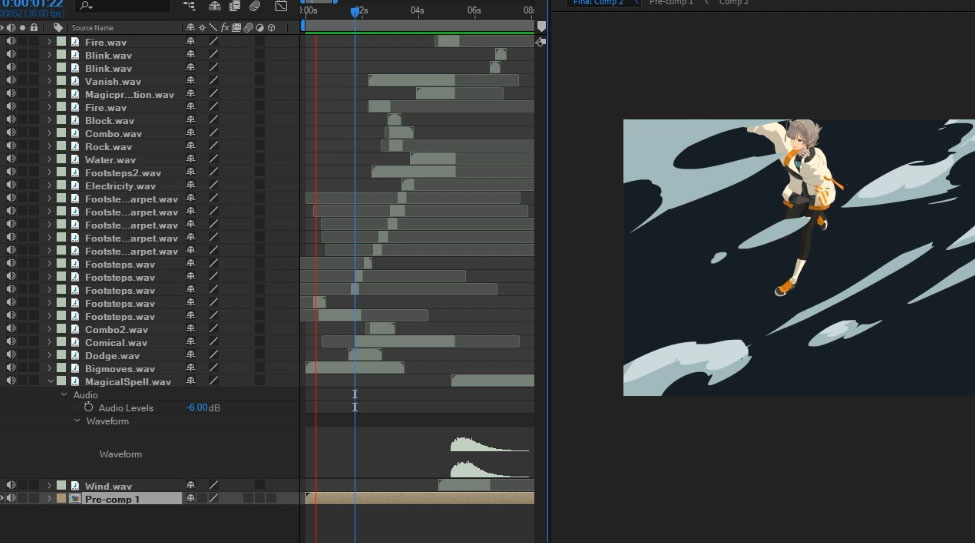Collapse the MagicalSpell.wav layer

click(x=50, y=381)
